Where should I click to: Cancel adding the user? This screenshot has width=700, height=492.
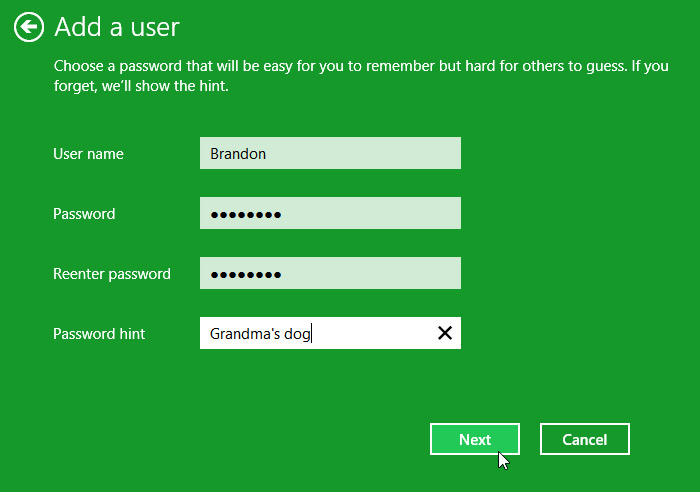584,439
